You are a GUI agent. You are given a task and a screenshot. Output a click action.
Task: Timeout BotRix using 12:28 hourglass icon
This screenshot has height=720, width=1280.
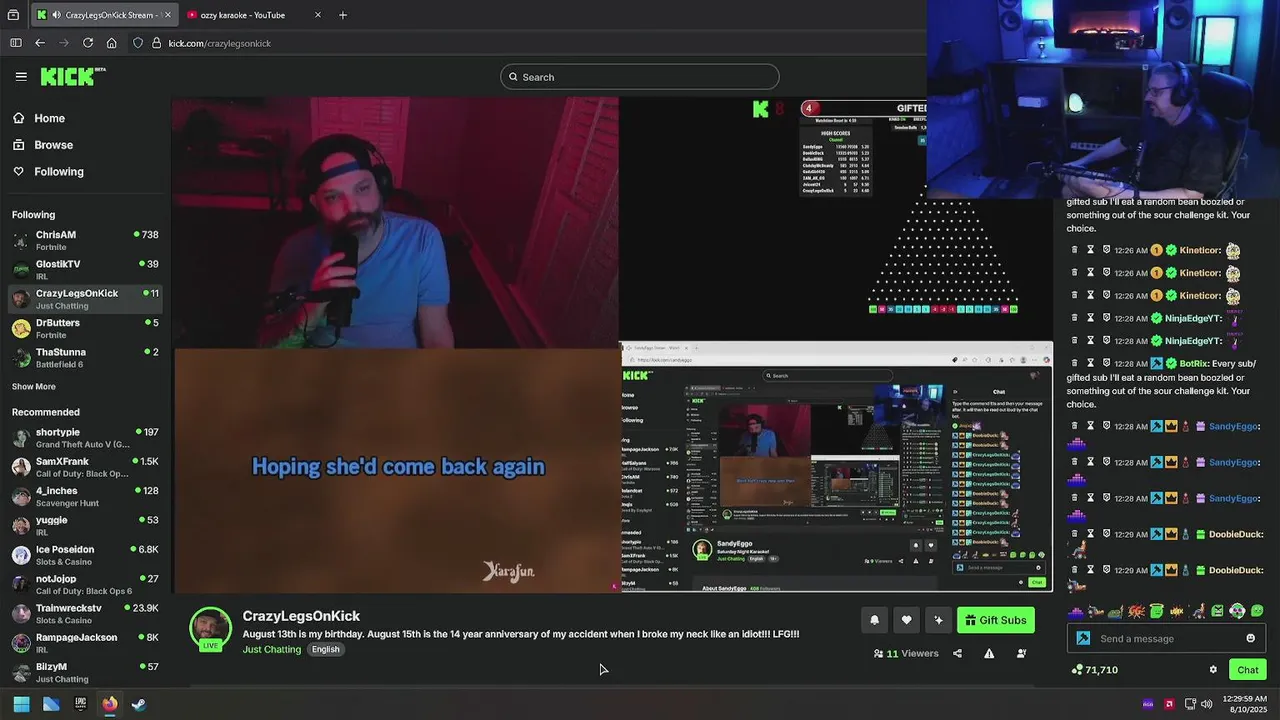point(1091,363)
